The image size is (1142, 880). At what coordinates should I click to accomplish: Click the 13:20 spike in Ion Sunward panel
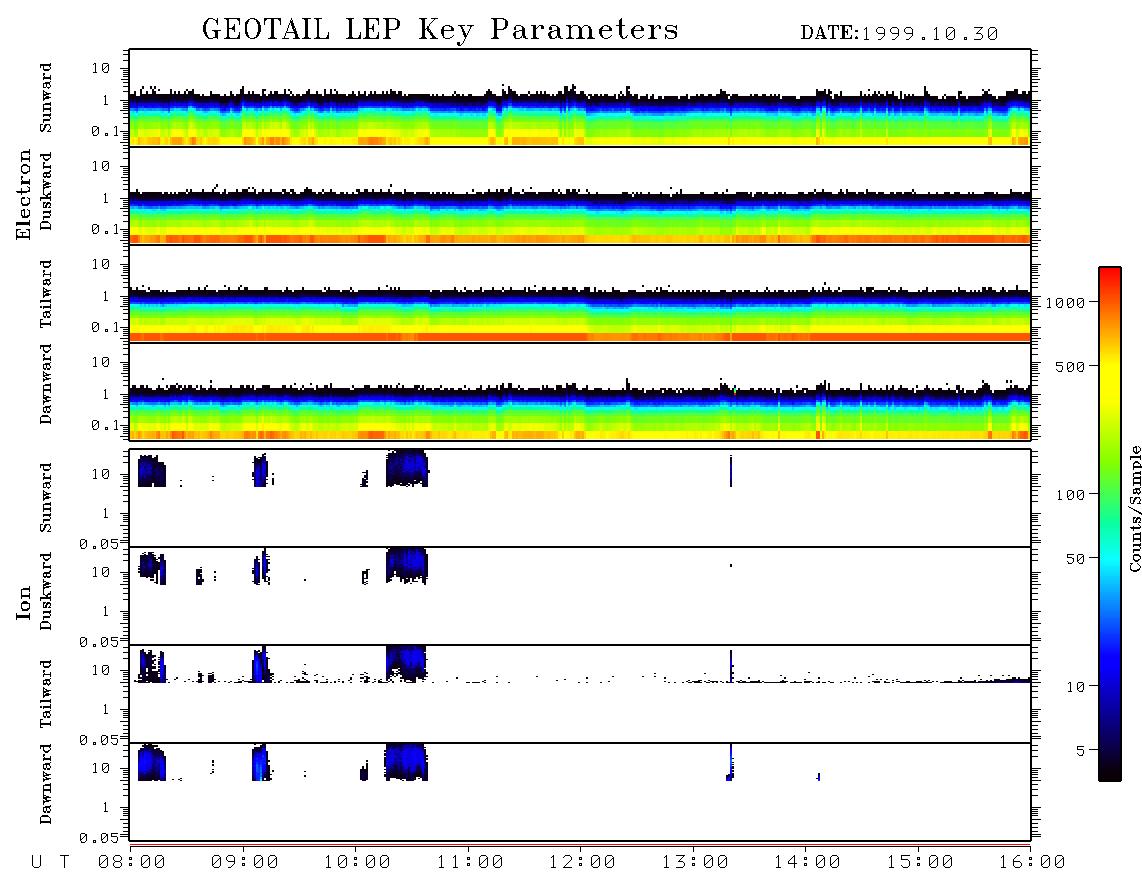tap(731, 471)
